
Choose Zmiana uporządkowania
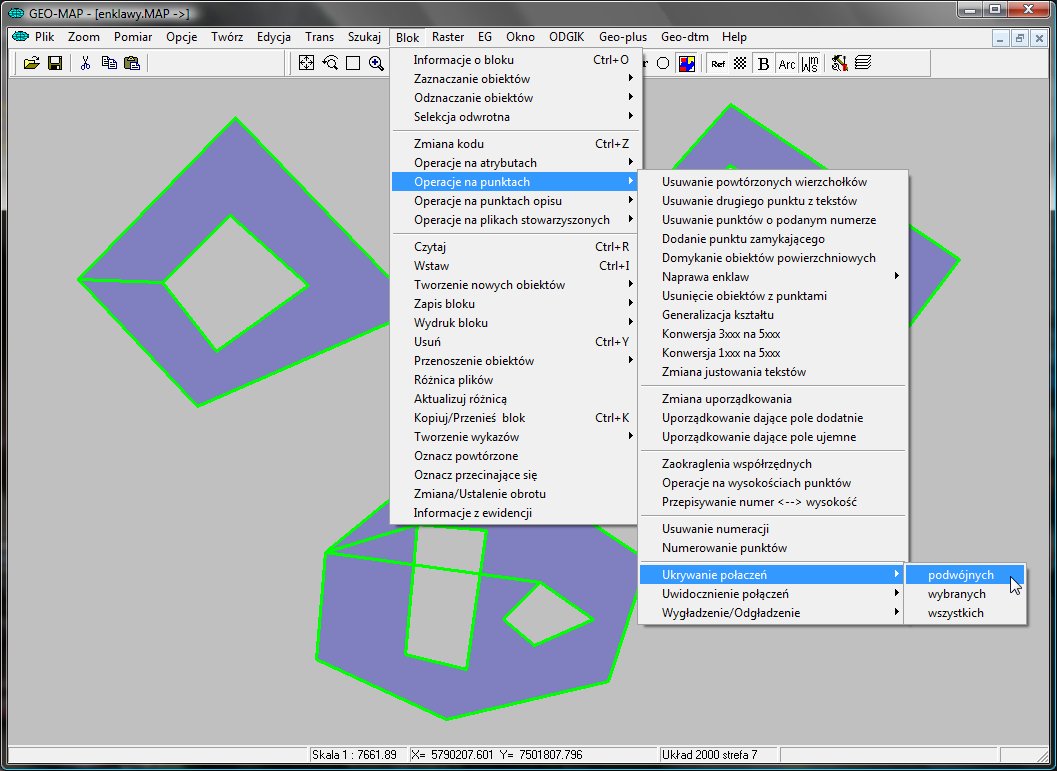click(x=773, y=399)
